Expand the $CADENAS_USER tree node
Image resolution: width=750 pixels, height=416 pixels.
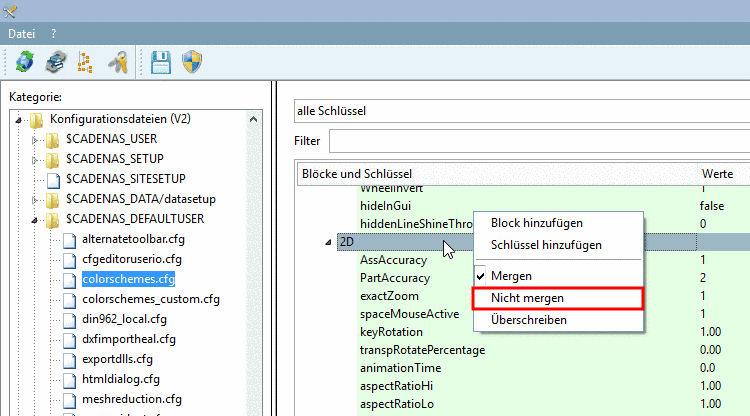(35, 140)
